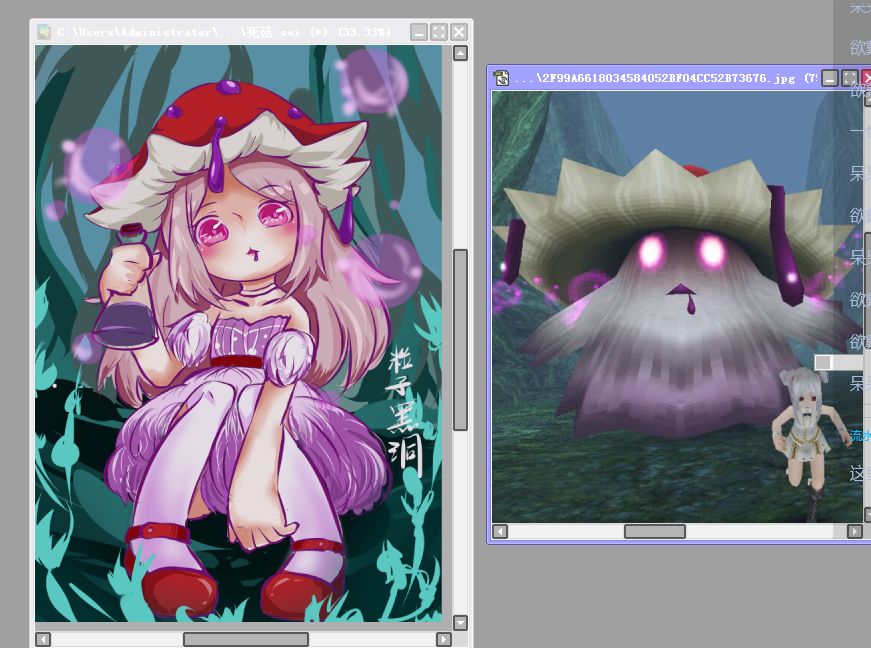
Task: Close the 死菇.sai canvas window
Action: [459, 32]
